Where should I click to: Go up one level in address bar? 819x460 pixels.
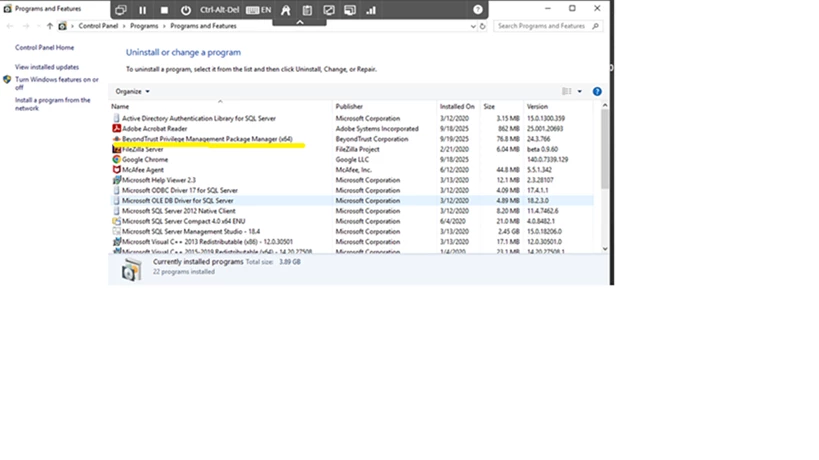[x=50, y=26]
